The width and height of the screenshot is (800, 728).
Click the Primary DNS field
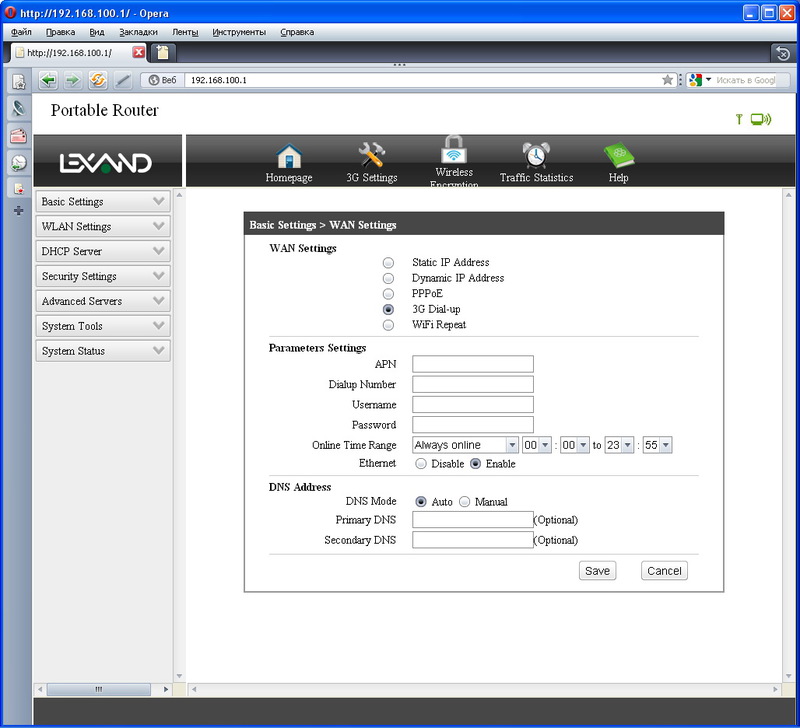coord(473,520)
